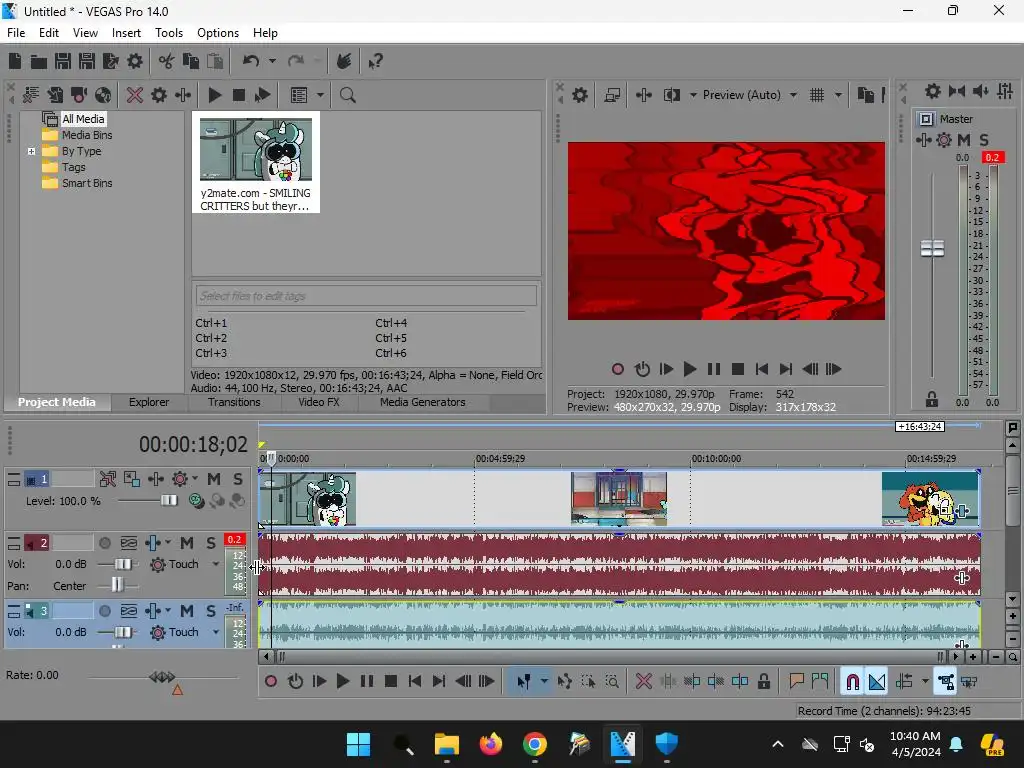Open the preview overlays grid dropdown arrow

[x=838, y=95]
